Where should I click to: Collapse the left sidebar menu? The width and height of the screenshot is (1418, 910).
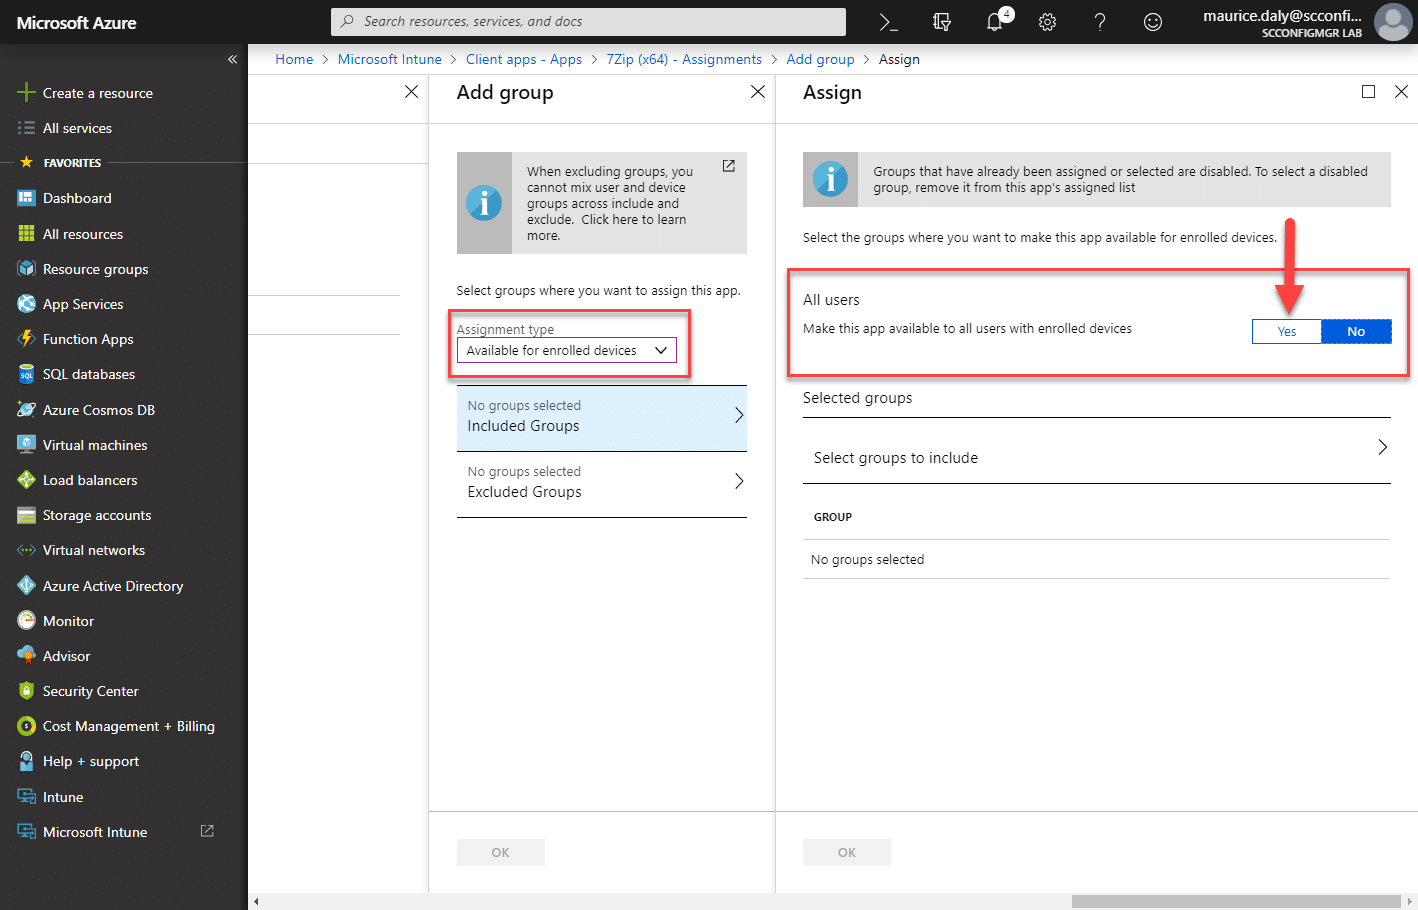pos(232,59)
